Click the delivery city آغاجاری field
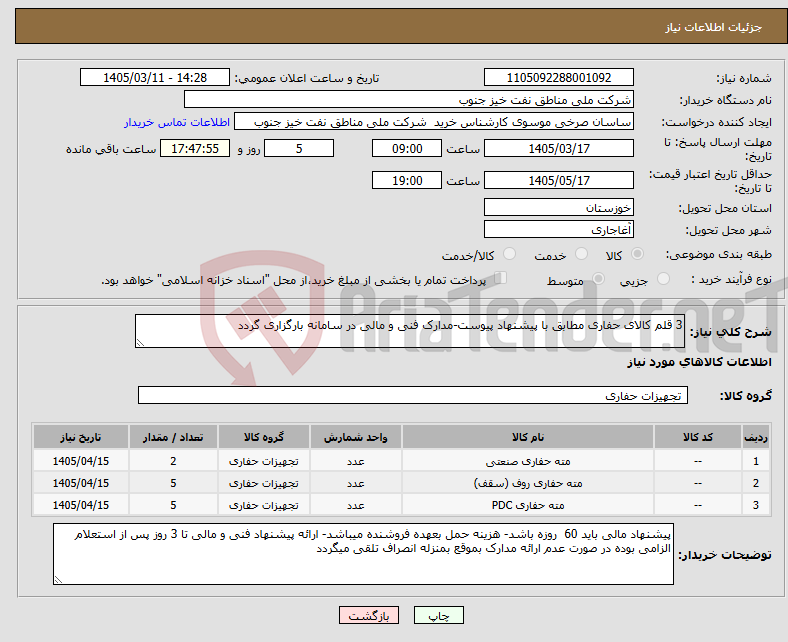 (x=559, y=229)
